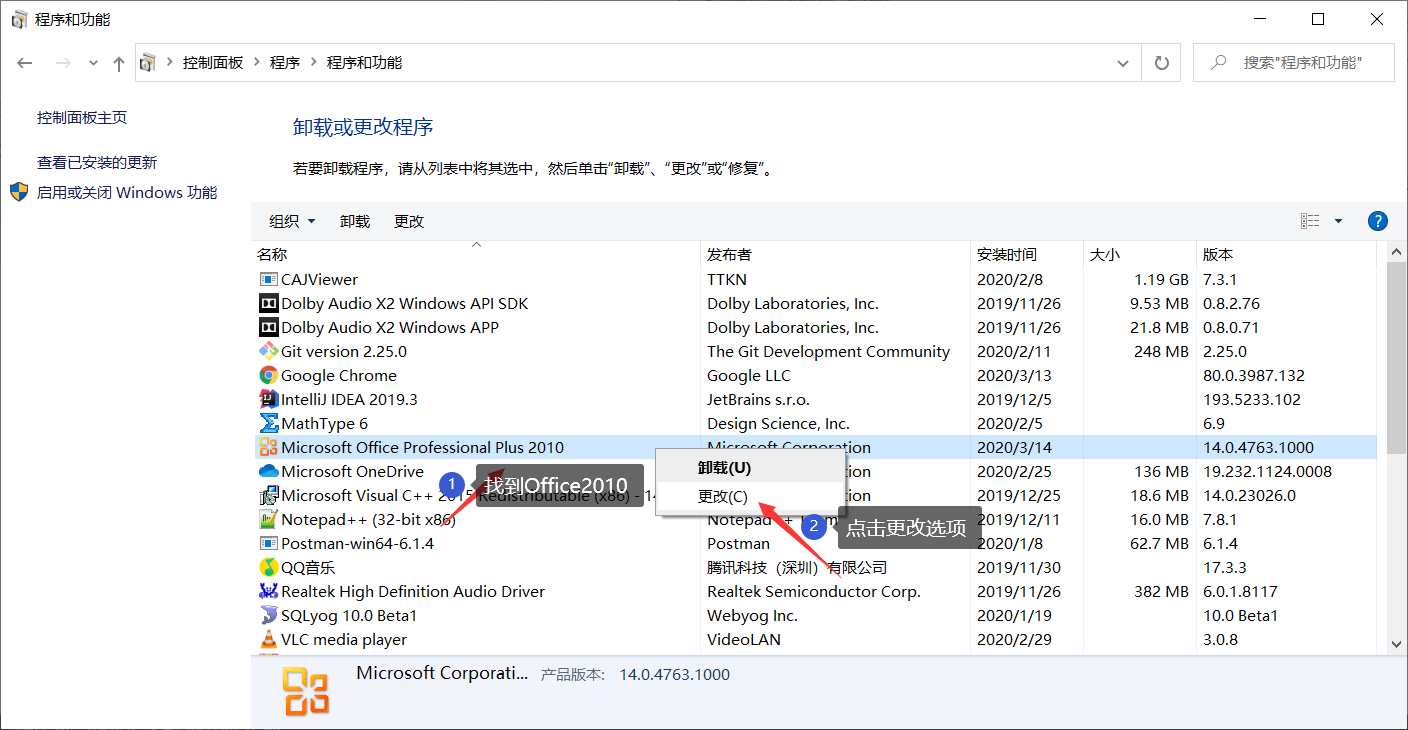Sort by 发布者 column header
Image resolution: width=1408 pixels, height=730 pixels.
[835, 255]
